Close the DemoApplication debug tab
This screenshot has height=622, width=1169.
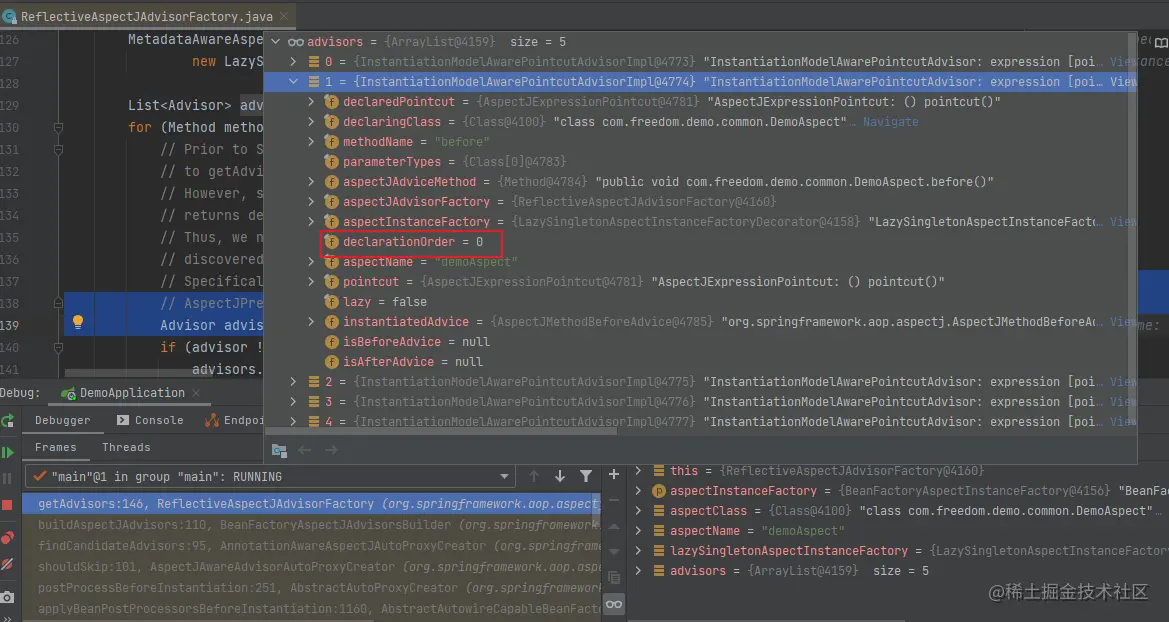click(196, 393)
